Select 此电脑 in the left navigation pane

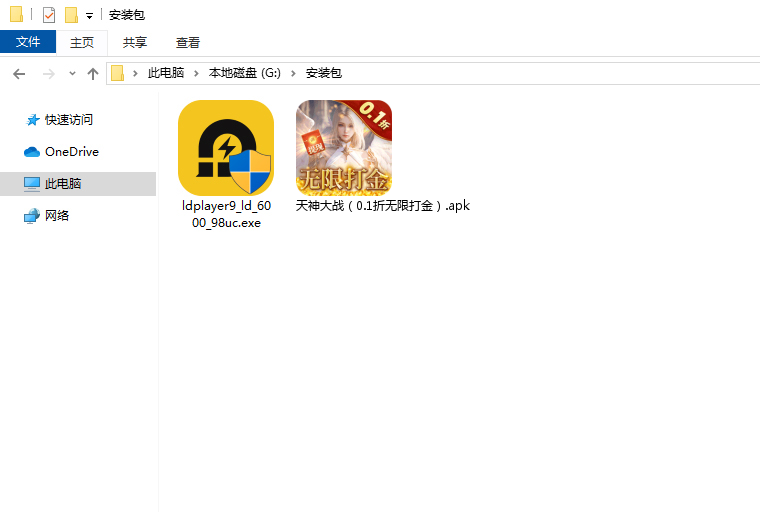[63, 184]
